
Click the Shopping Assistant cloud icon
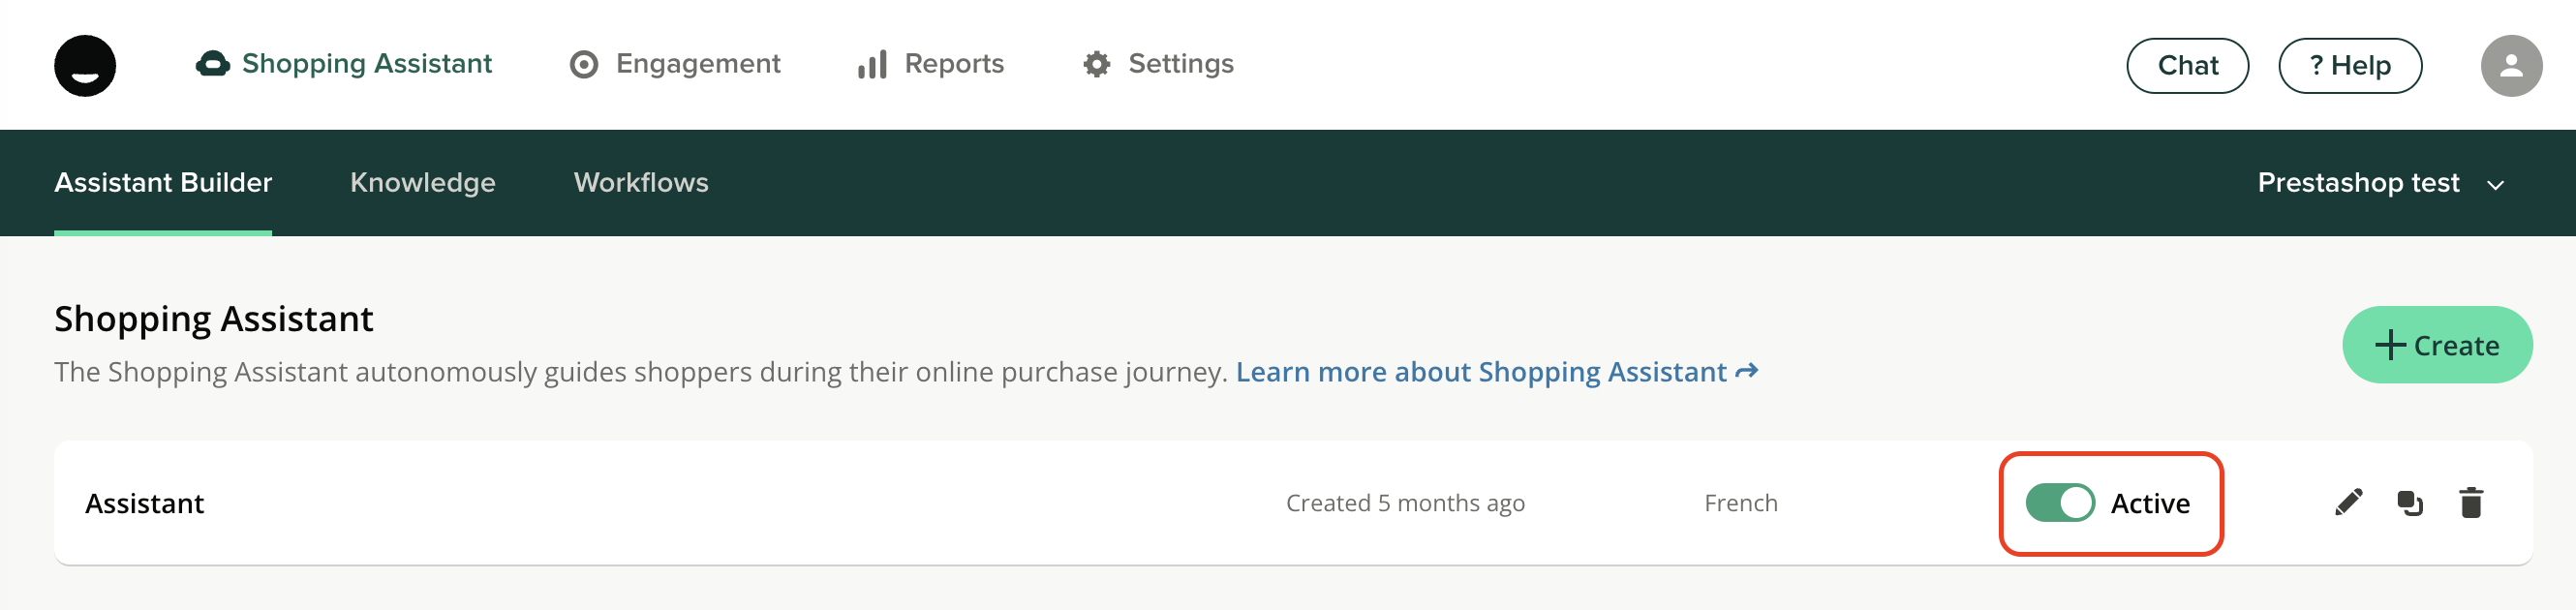pos(212,64)
